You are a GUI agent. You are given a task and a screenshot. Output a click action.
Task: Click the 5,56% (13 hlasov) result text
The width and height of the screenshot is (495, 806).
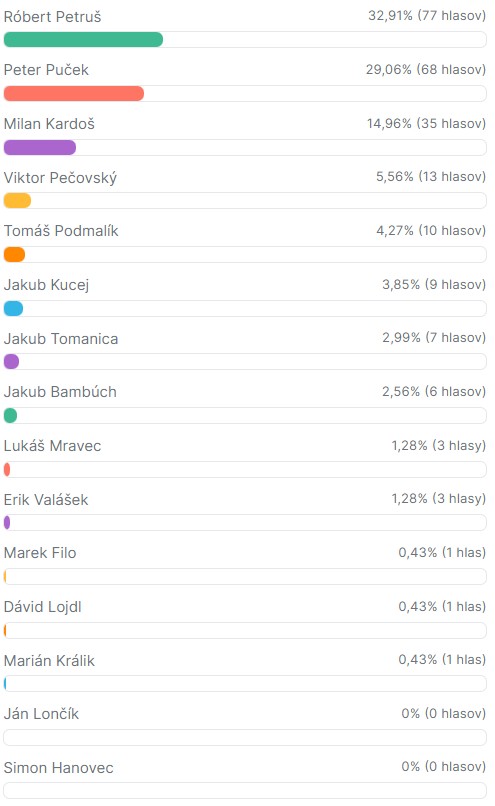[431, 176]
